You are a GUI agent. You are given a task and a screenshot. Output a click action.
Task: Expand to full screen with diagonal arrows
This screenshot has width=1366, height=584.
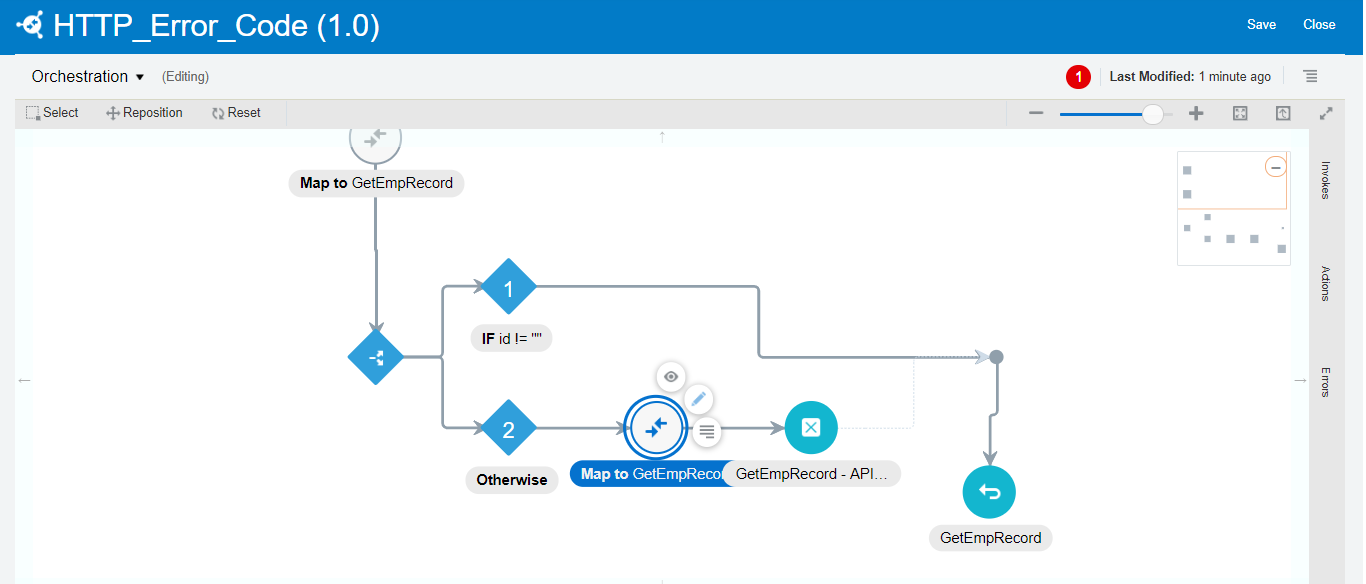[x=1325, y=113]
